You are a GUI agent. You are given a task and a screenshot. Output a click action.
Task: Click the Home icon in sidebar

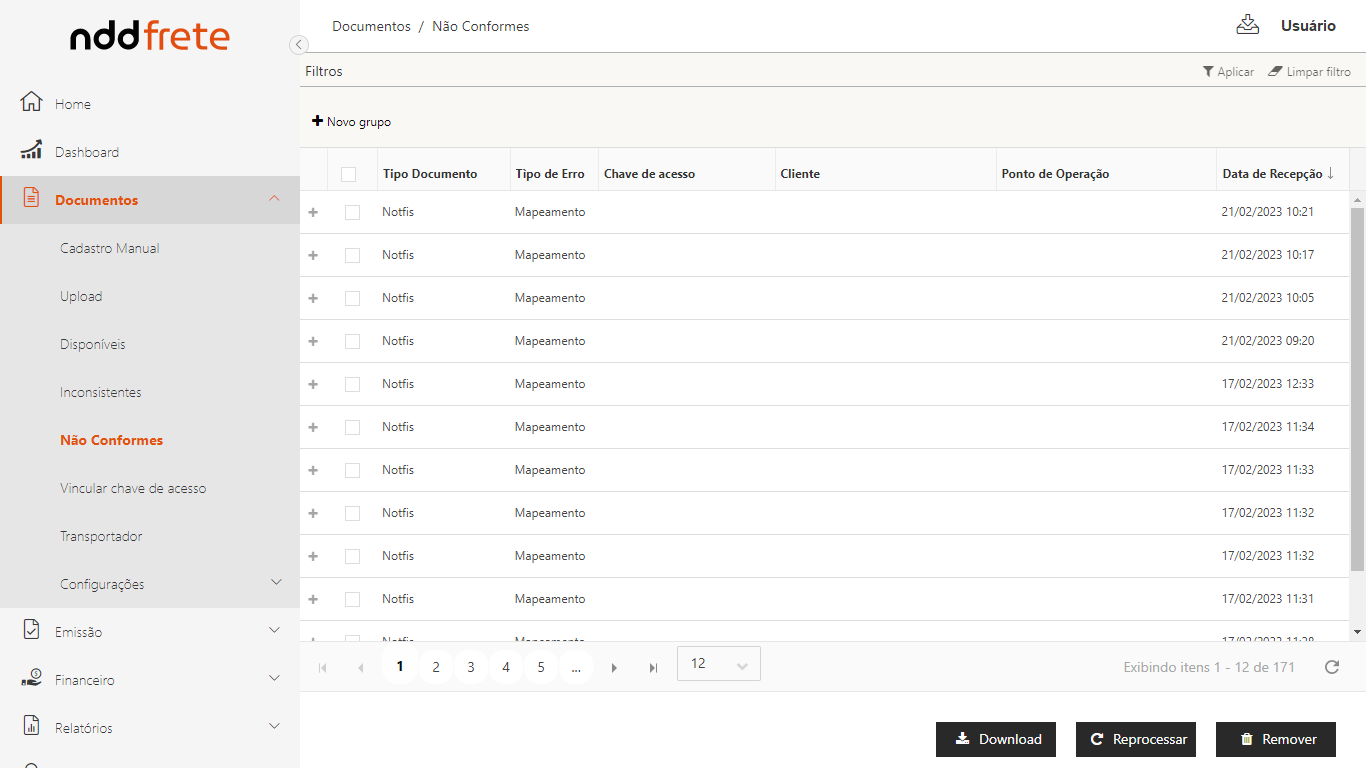coord(32,103)
